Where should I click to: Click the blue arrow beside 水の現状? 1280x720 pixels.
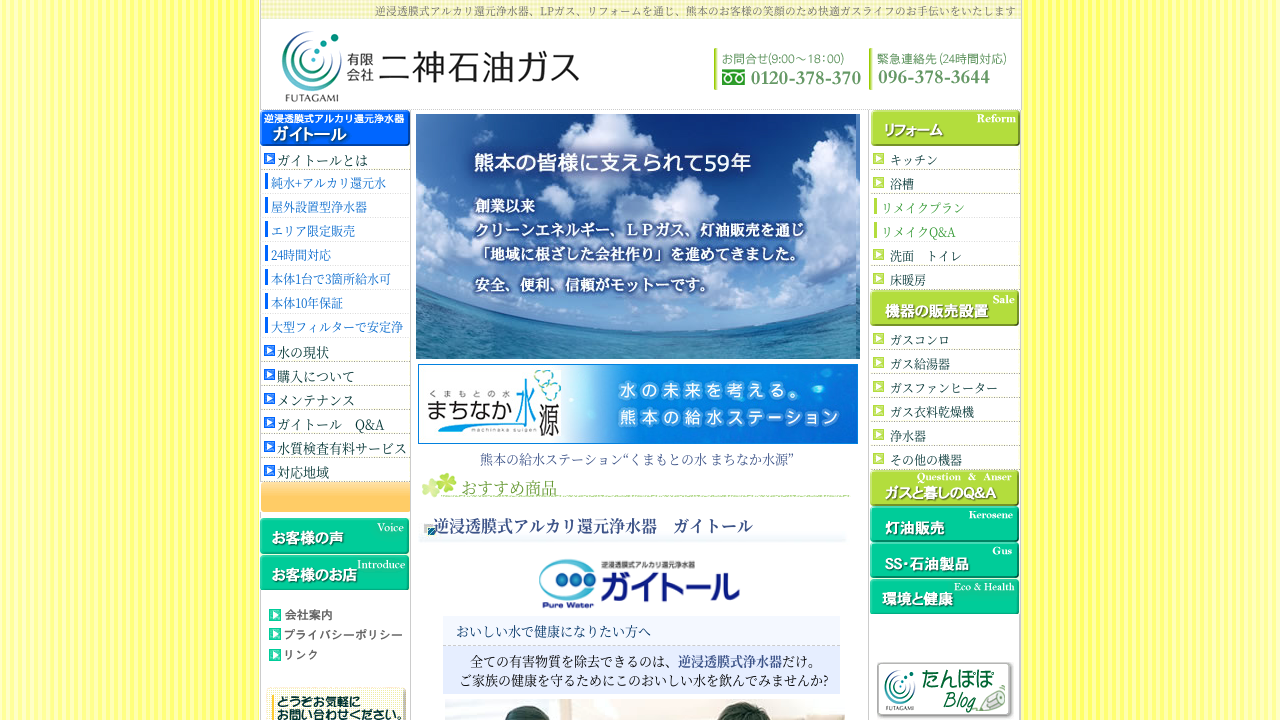(x=269, y=351)
